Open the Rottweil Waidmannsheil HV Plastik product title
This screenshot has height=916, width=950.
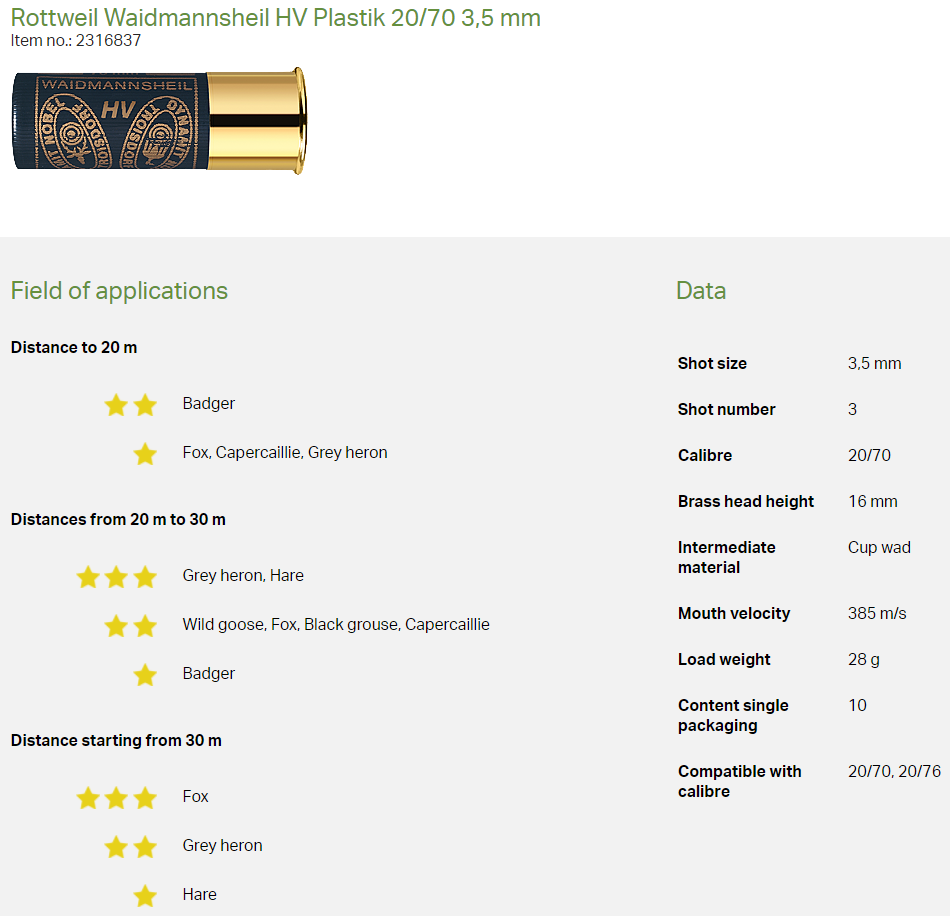point(275,18)
